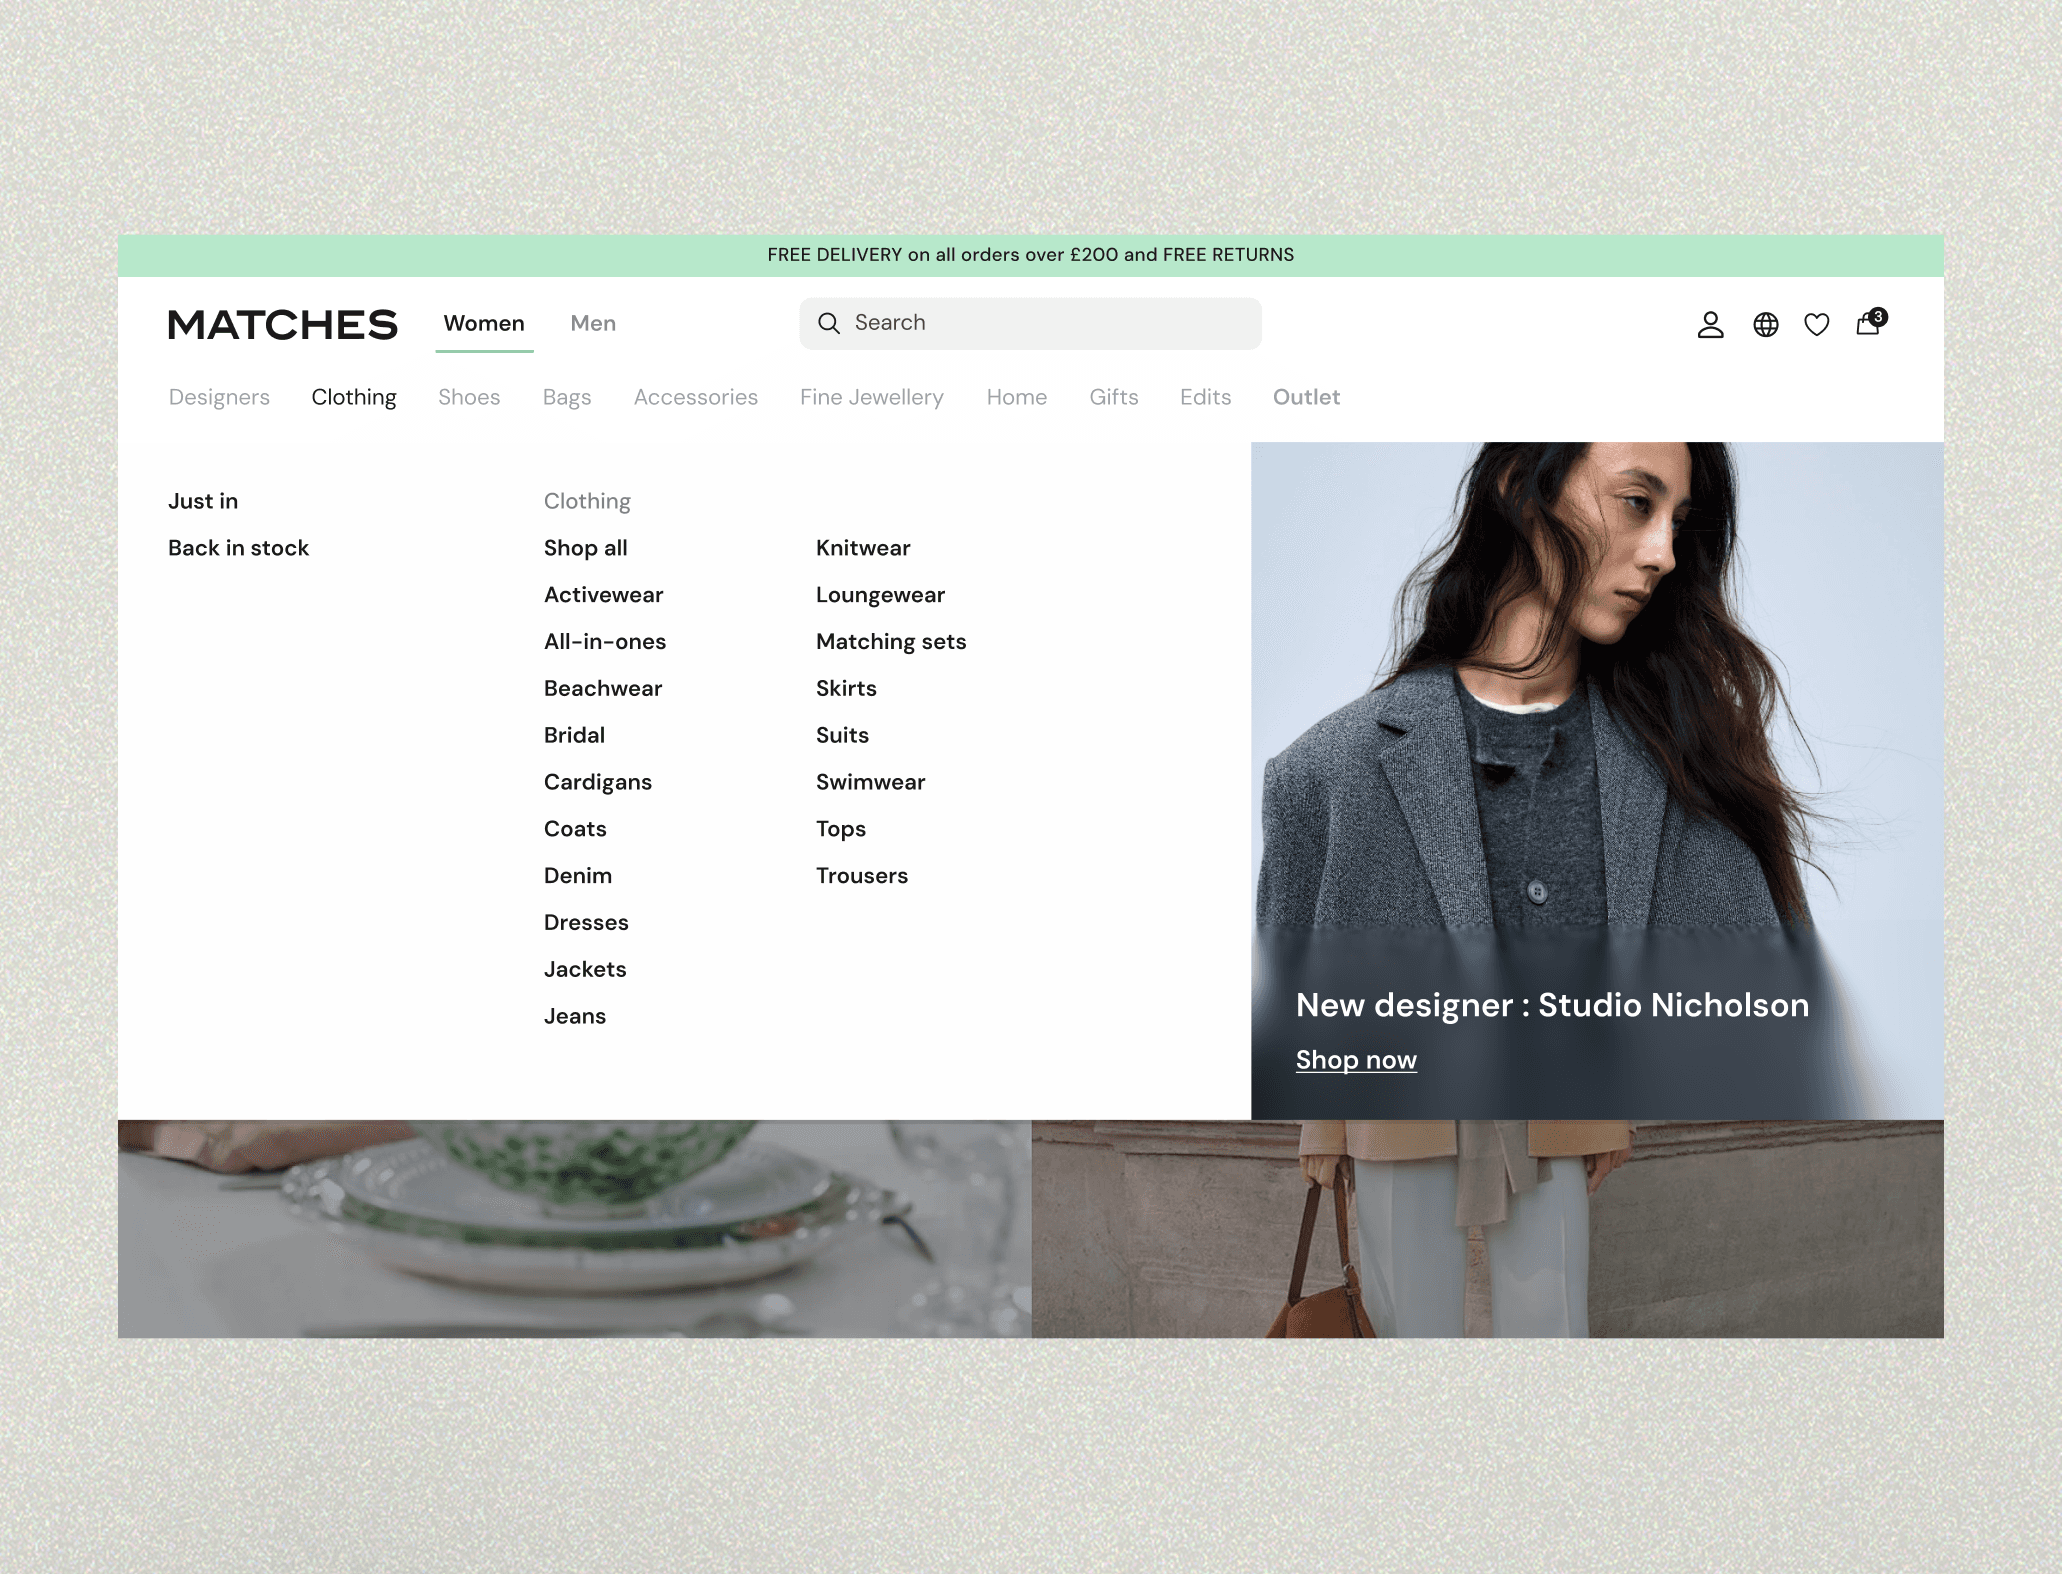Open the Outlet menu
This screenshot has width=2062, height=1574.
coord(1306,397)
